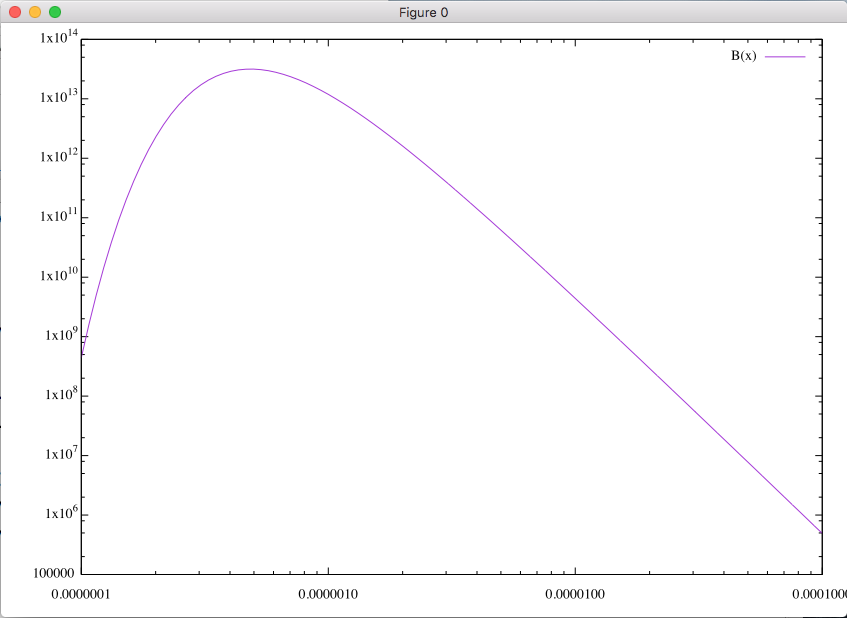Click the peak of the B(x) curve
The image size is (847, 618).
[x=250, y=69]
